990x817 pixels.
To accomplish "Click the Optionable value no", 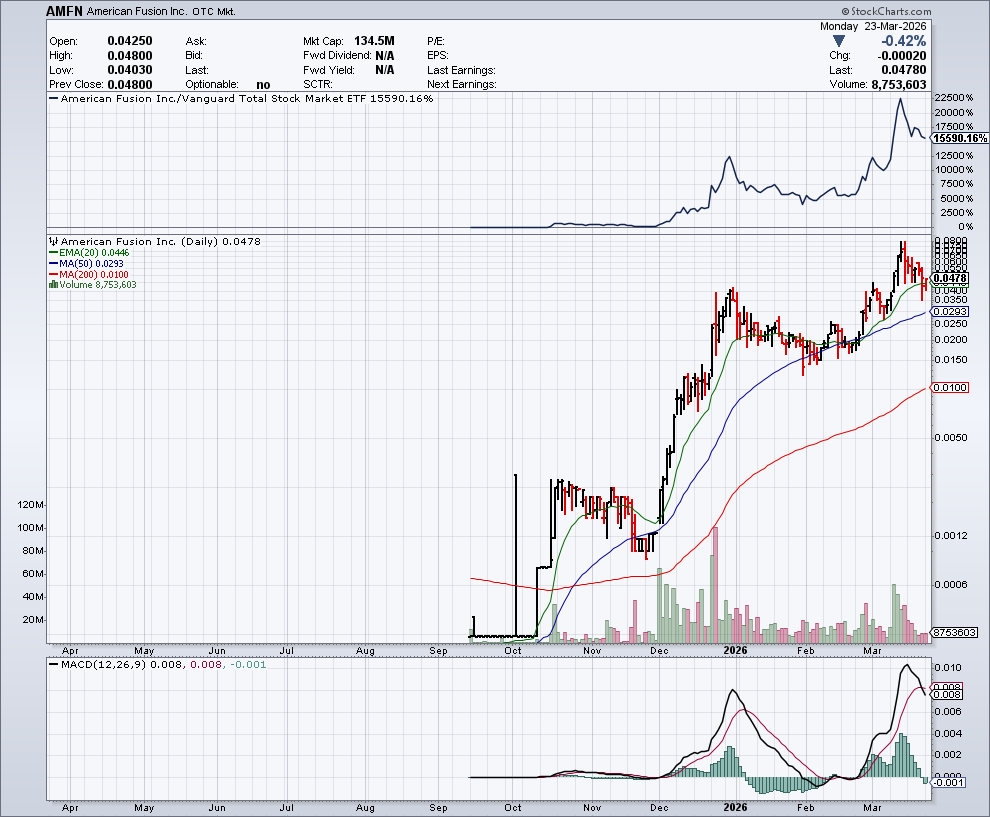I will pyautogui.click(x=263, y=85).
